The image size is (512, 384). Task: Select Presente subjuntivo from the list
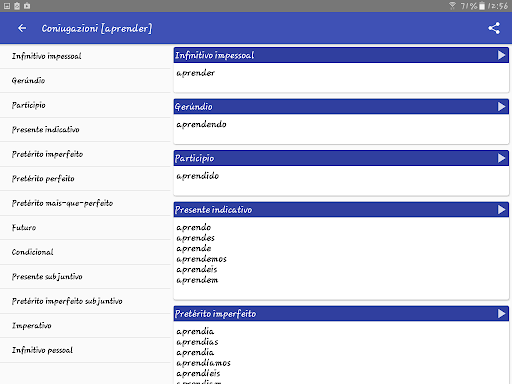(x=85, y=277)
